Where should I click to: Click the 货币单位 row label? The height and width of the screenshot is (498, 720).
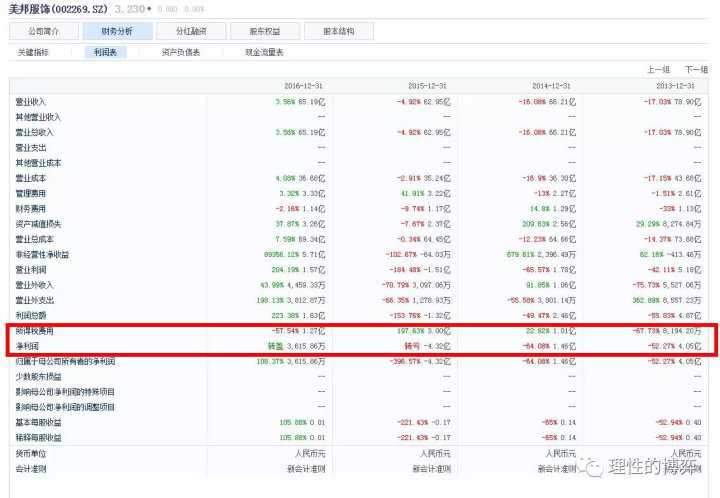[x=31, y=453]
